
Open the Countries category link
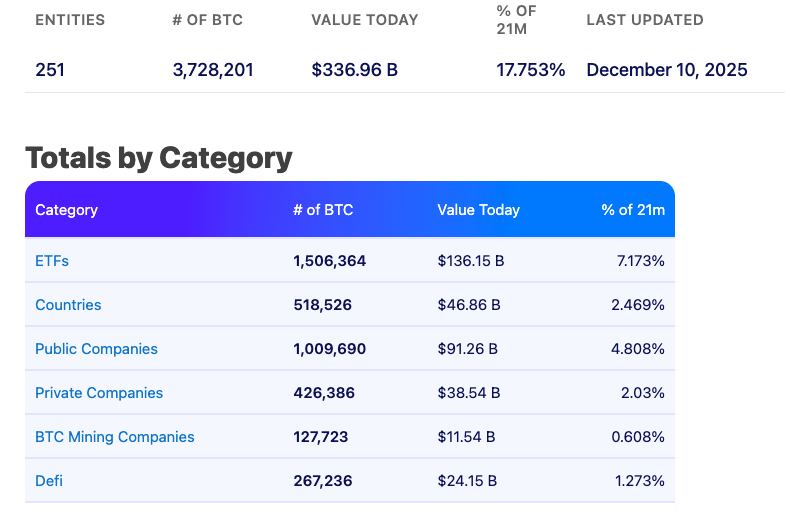click(68, 305)
